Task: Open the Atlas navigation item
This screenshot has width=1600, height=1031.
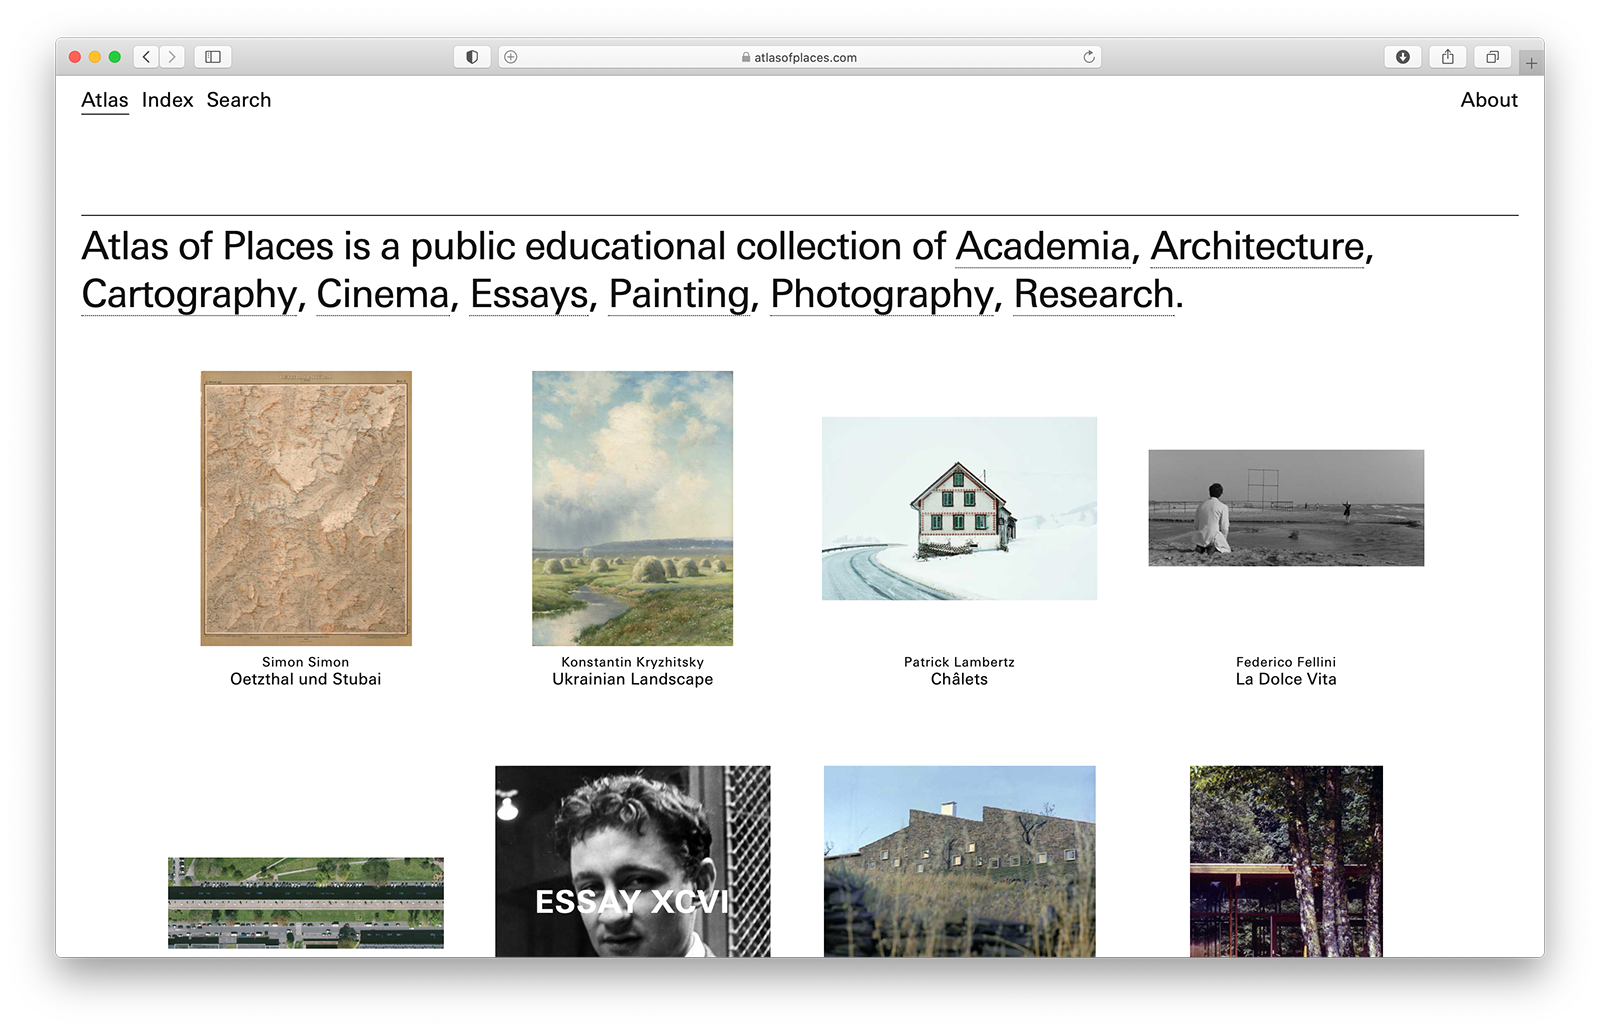Action: click(x=105, y=100)
